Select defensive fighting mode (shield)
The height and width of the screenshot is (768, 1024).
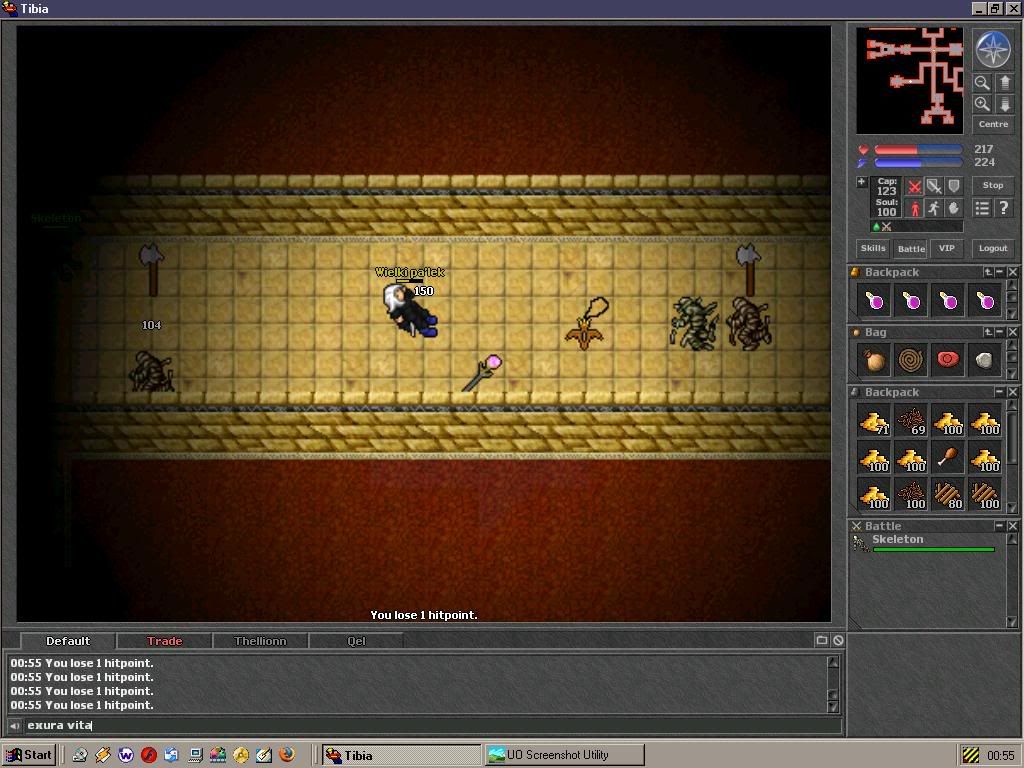[953, 187]
